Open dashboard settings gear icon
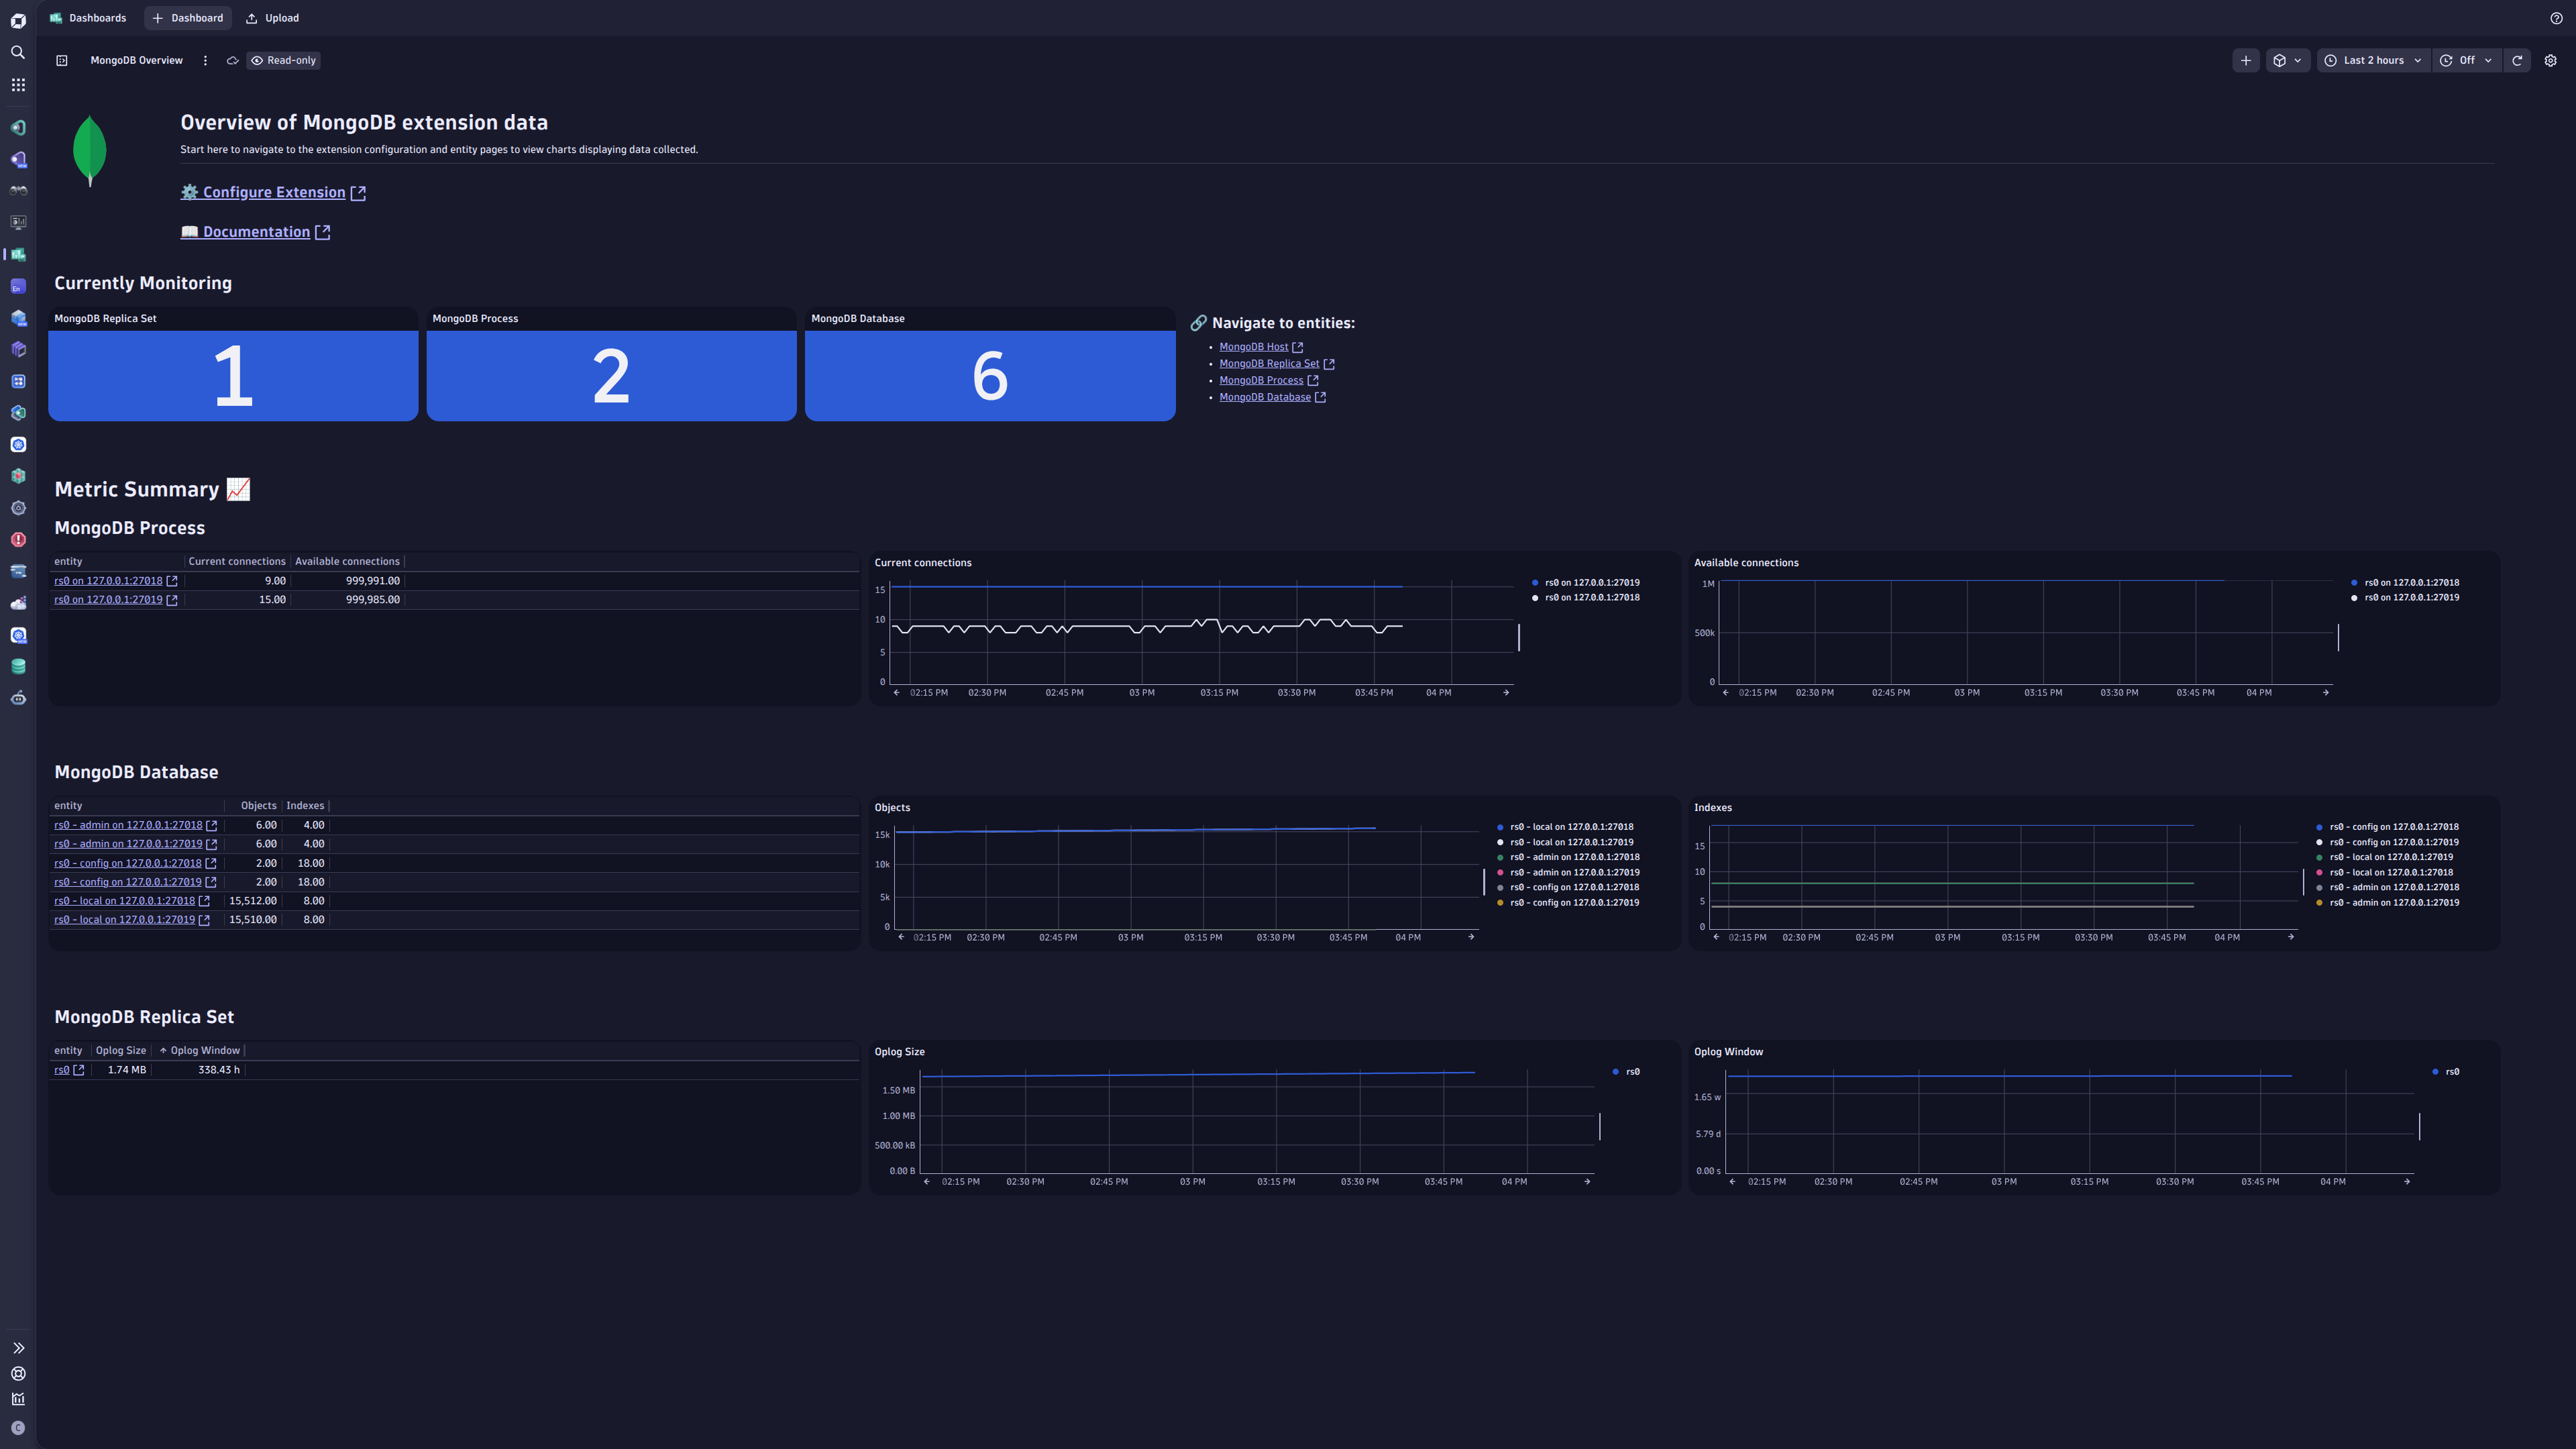 coord(2550,60)
